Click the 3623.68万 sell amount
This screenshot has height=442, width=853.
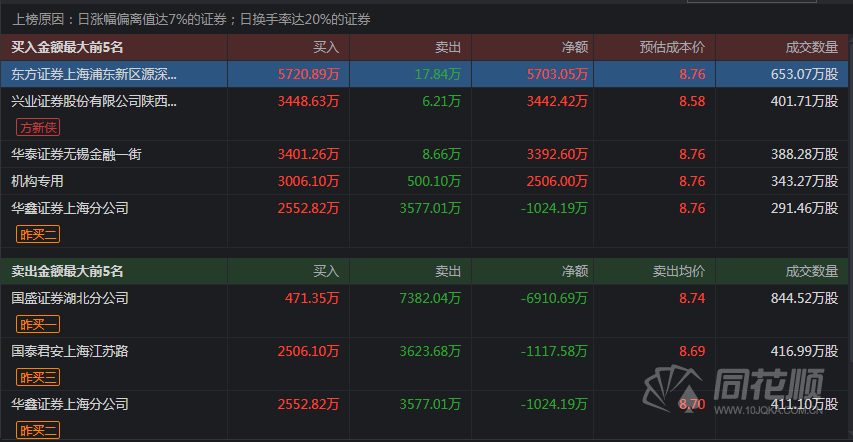pyautogui.click(x=430, y=351)
